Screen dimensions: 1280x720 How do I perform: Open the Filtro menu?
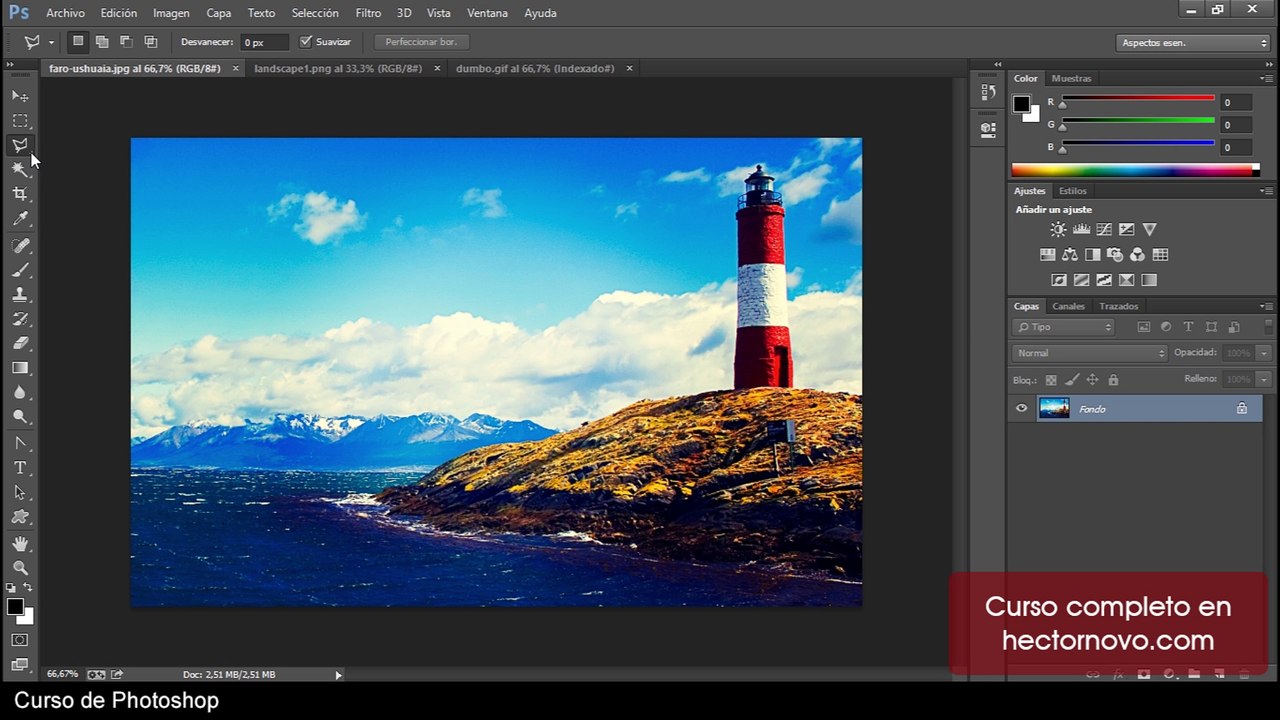point(368,13)
